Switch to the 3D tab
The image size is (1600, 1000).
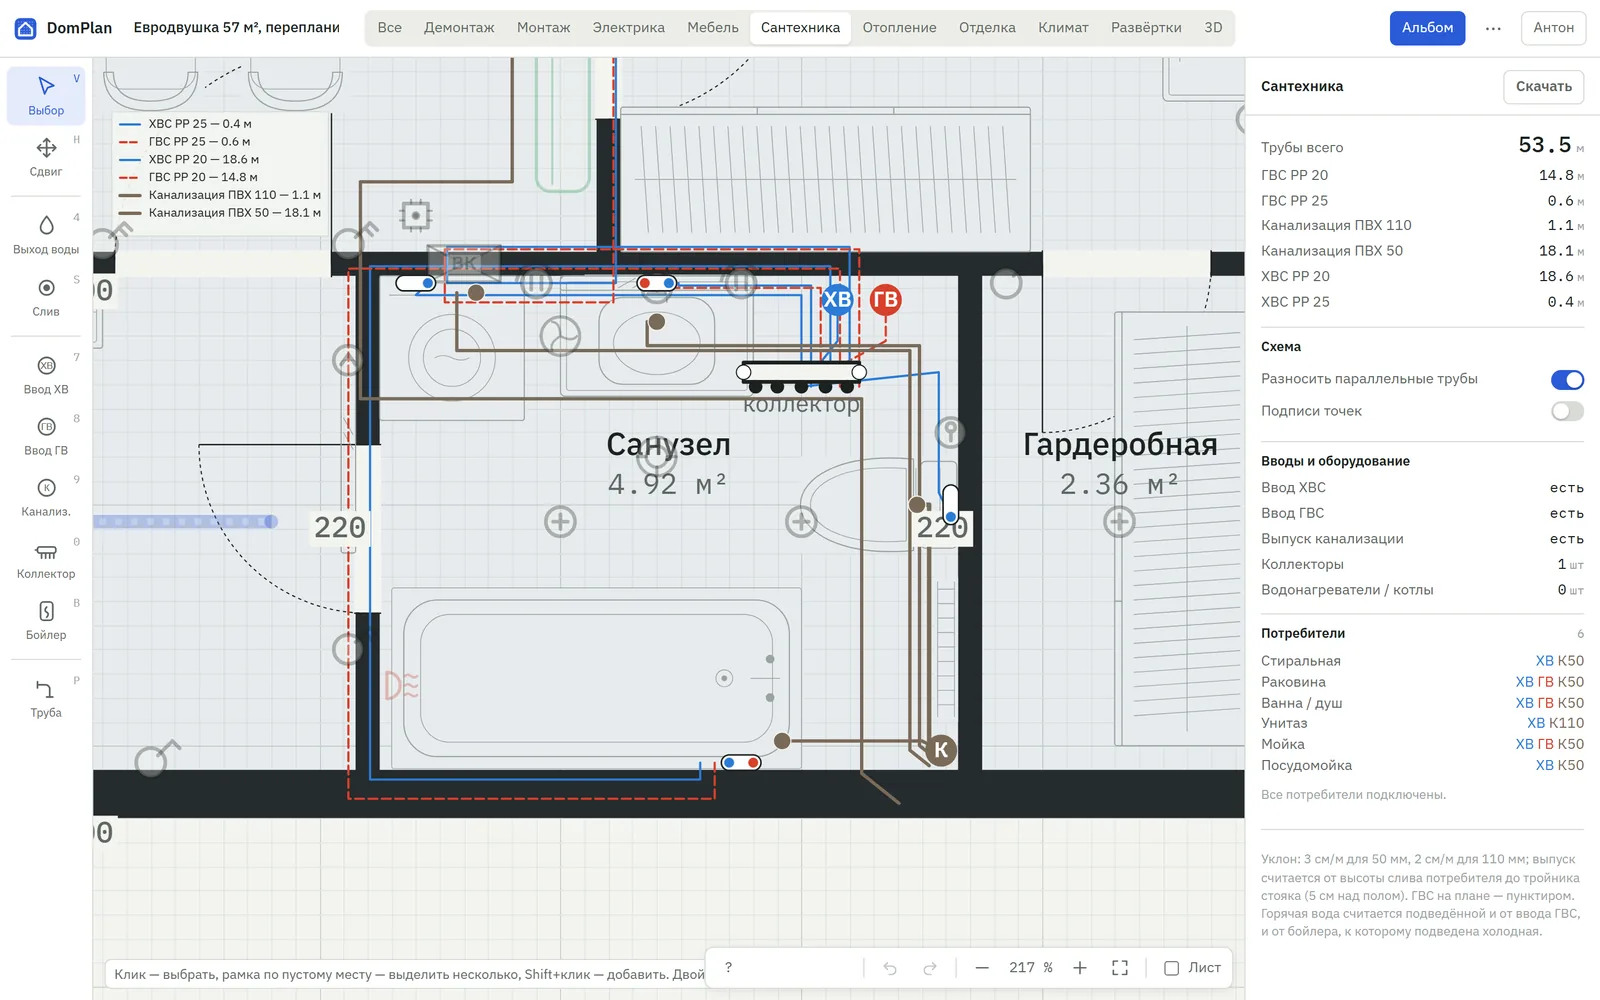pos(1213,28)
